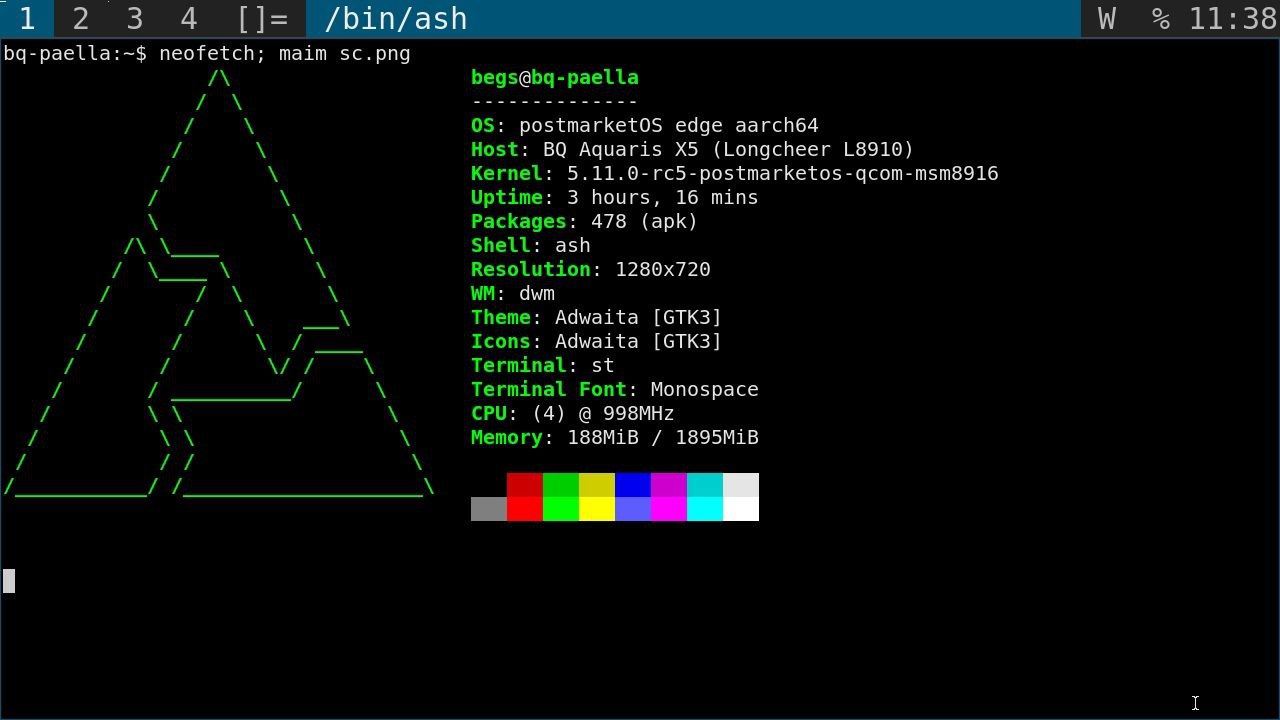
Task: Click the /bin/ash window title
Action: click(x=396, y=19)
